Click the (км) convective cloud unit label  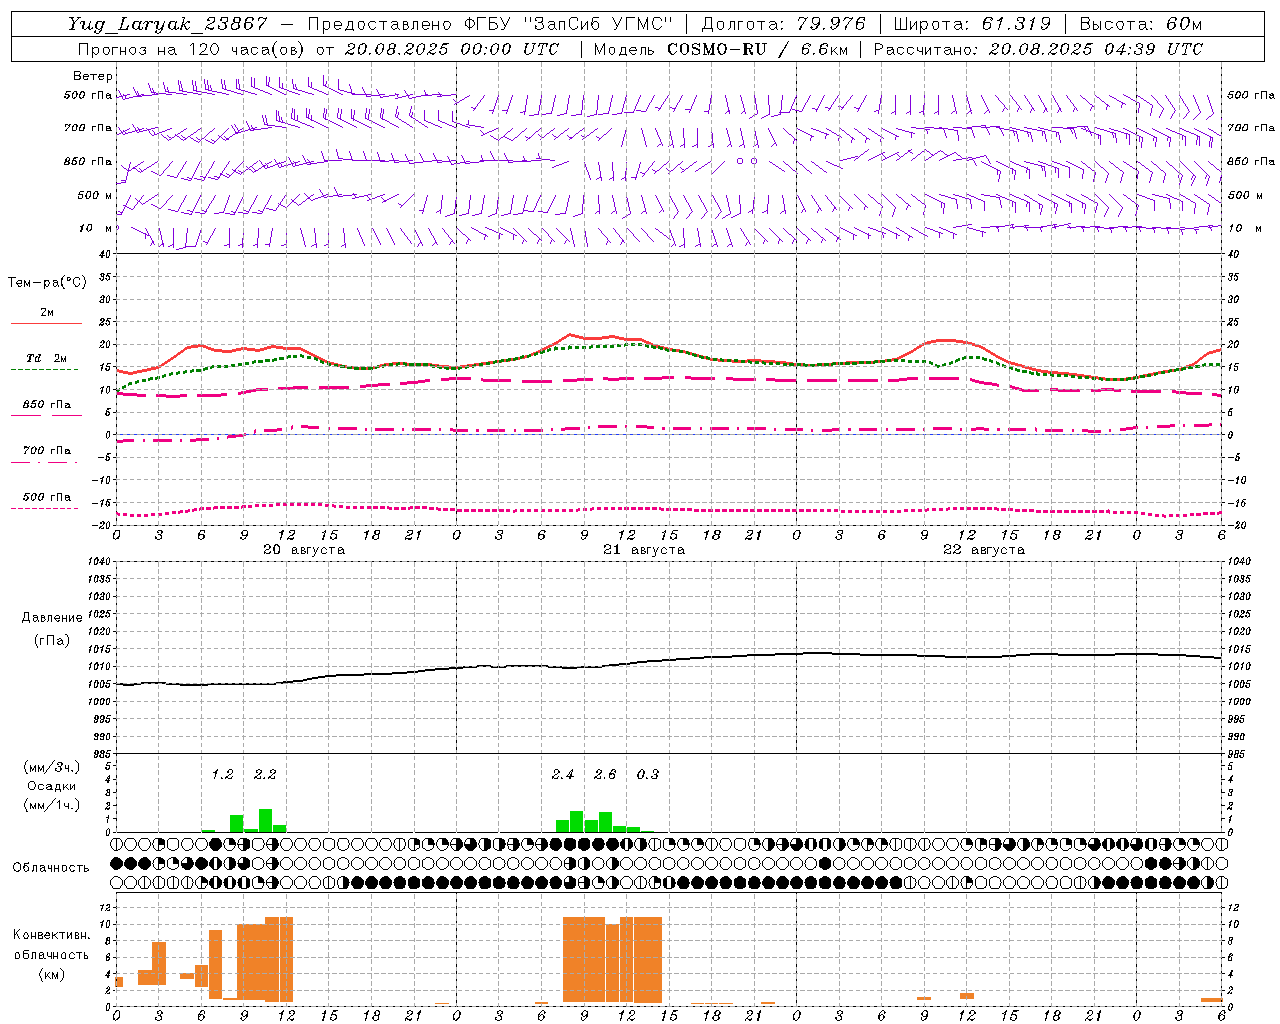[52, 974]
